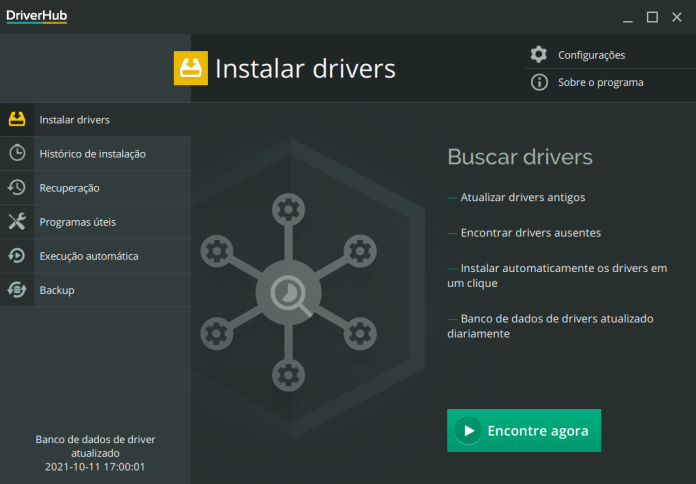This screenshot has height=484, width=696.
Task: Click the Instalar drivers sidebar tray icon
Action: [x=17, y=119]
